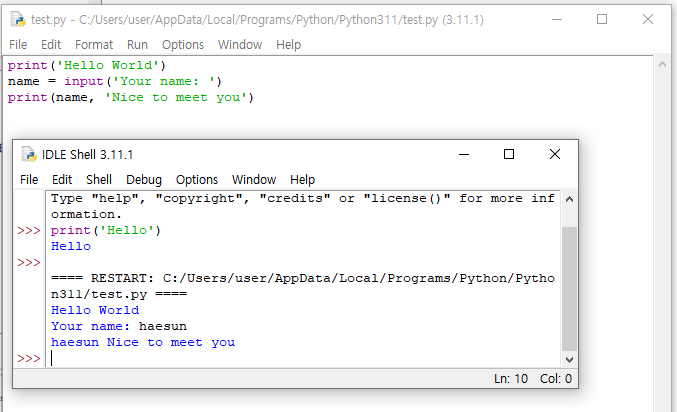Click the shell scrollbar up arrow
Screen dimensions: 677x412
click(569, 199)
